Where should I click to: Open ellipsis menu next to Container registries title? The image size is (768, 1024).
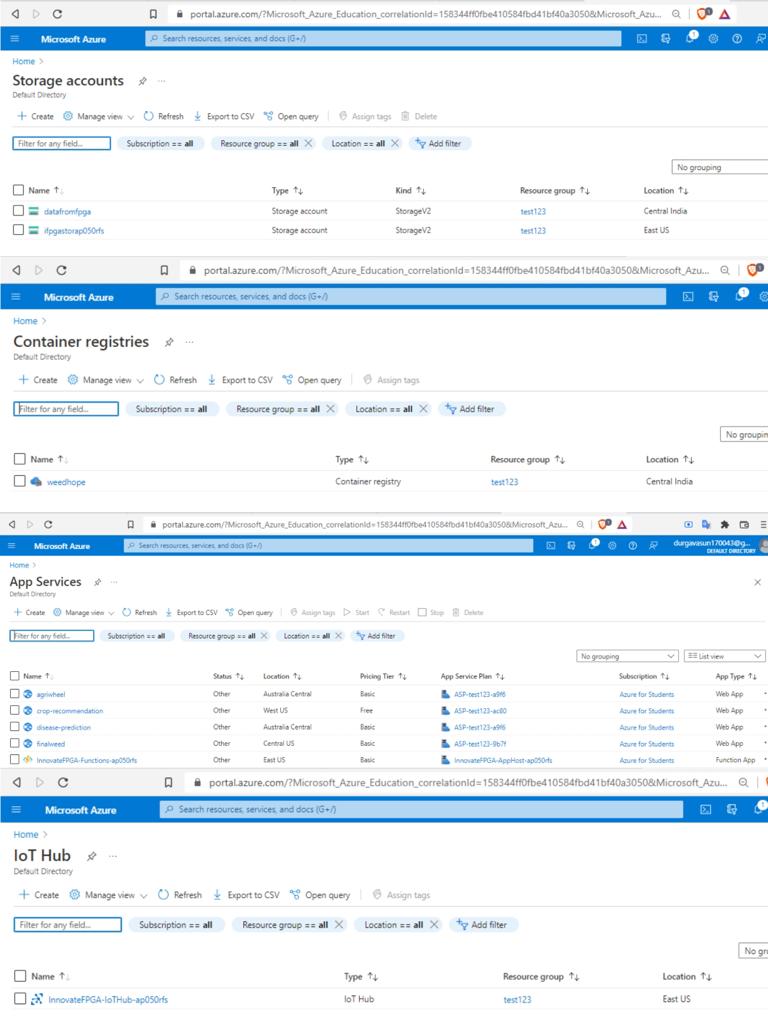click(189, 342)
